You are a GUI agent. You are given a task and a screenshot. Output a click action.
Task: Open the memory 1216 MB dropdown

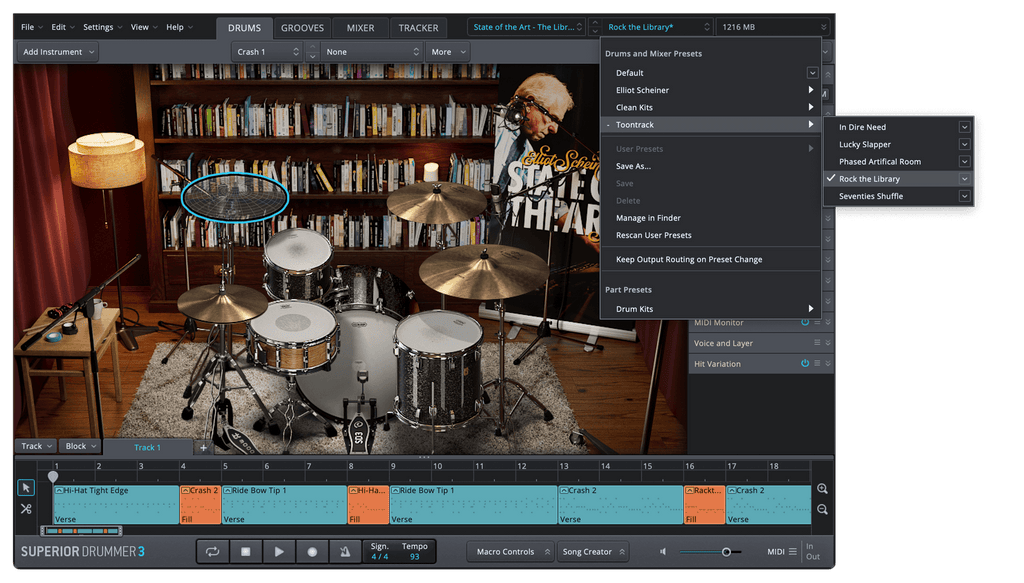click(773, 27)
